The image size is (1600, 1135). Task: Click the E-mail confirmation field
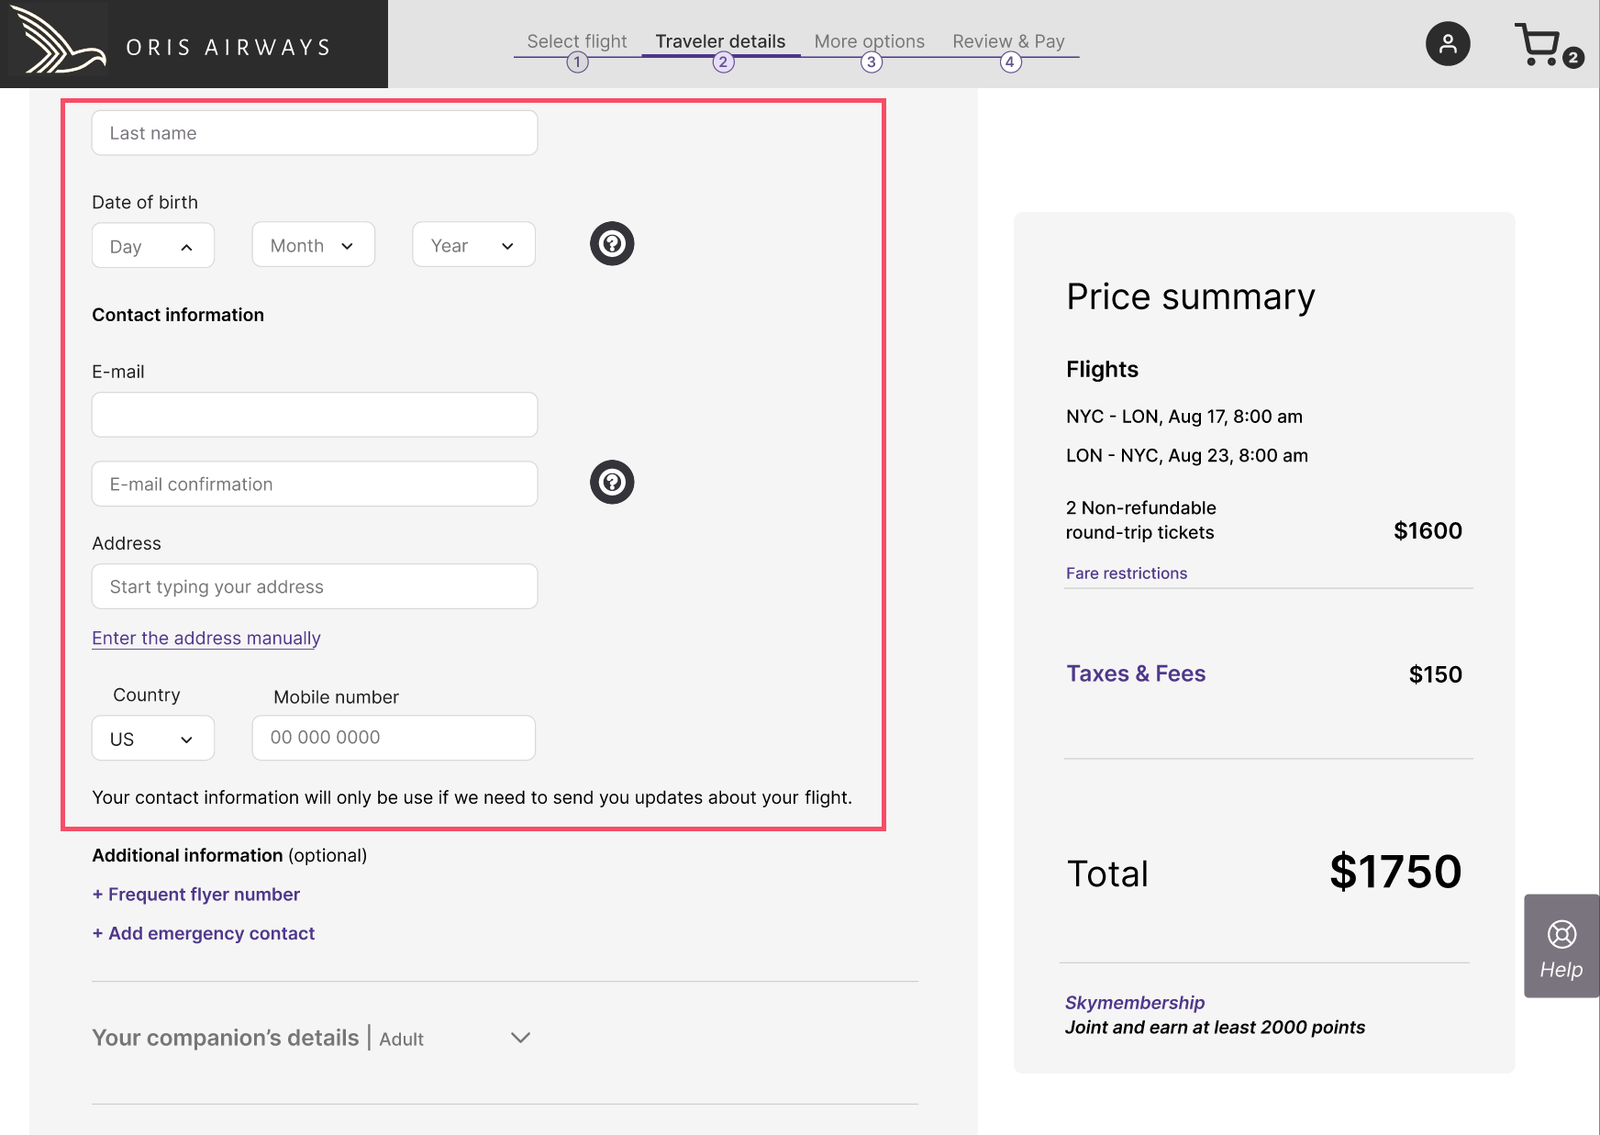(314, 484)
